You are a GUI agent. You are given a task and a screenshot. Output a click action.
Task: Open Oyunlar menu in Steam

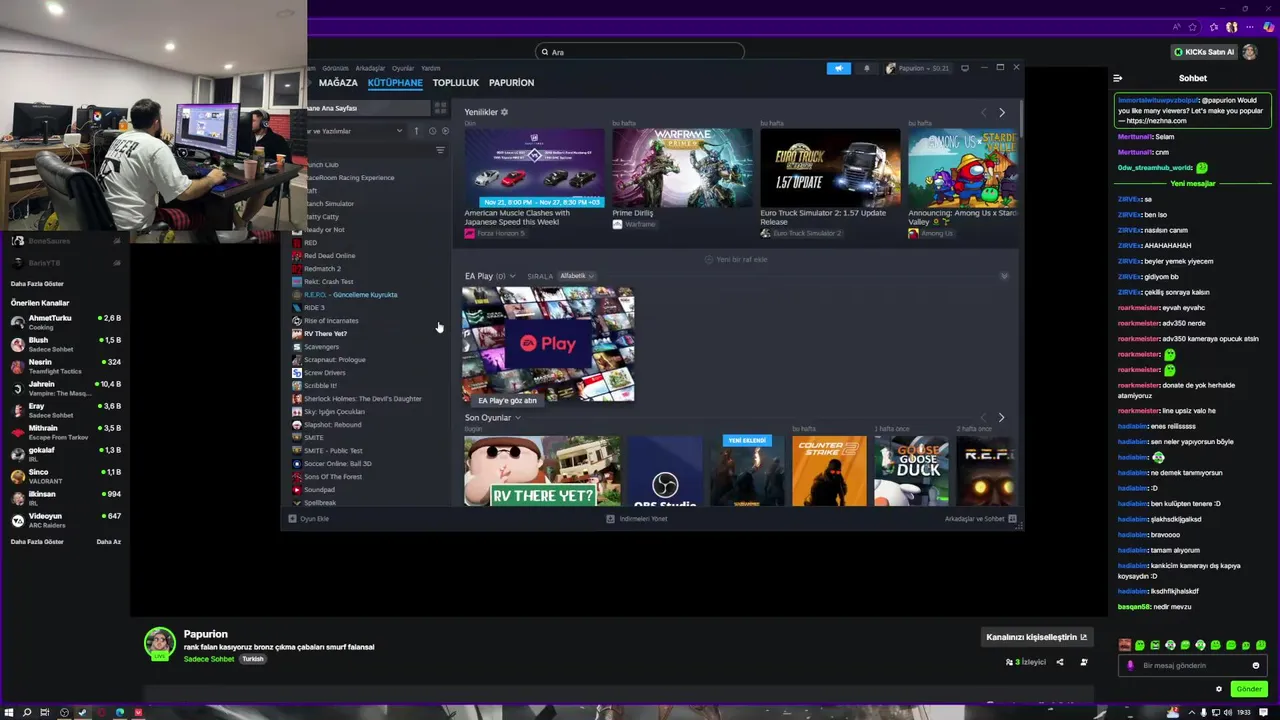(403, 68)
